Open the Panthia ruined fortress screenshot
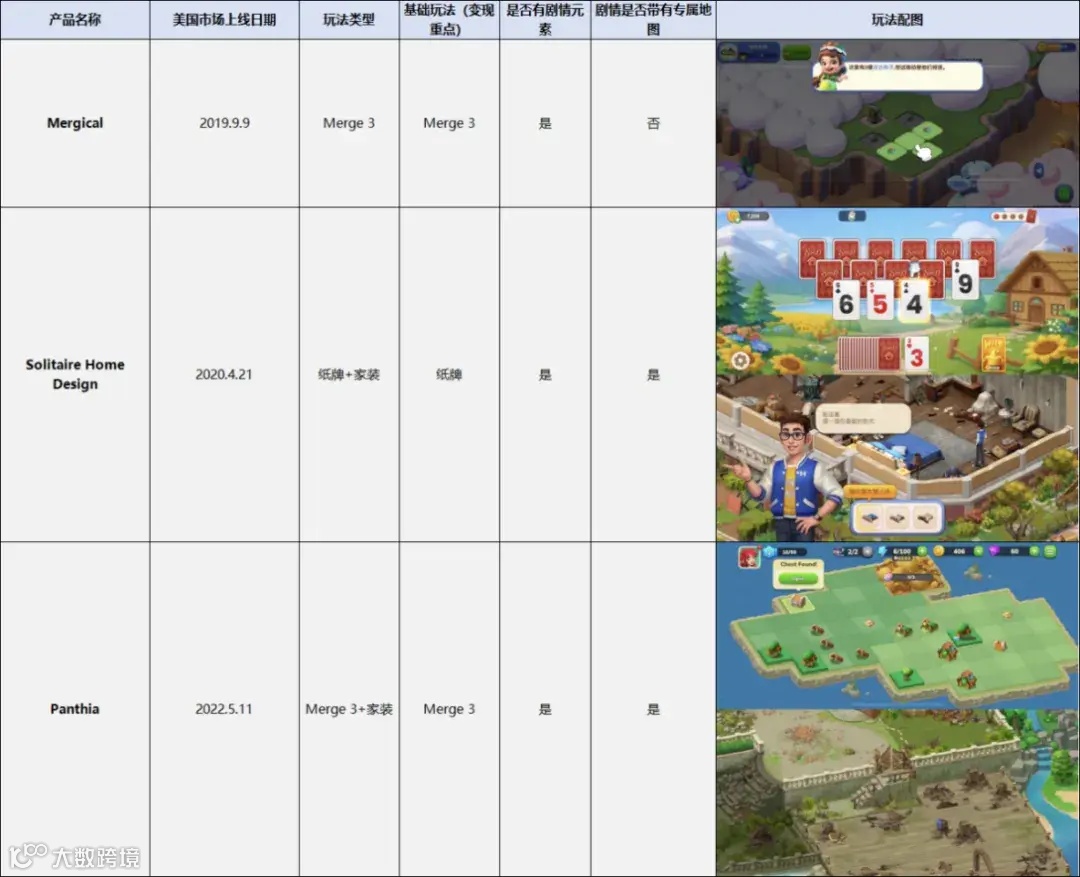The image size is (1080, 877). click(897, 793)
